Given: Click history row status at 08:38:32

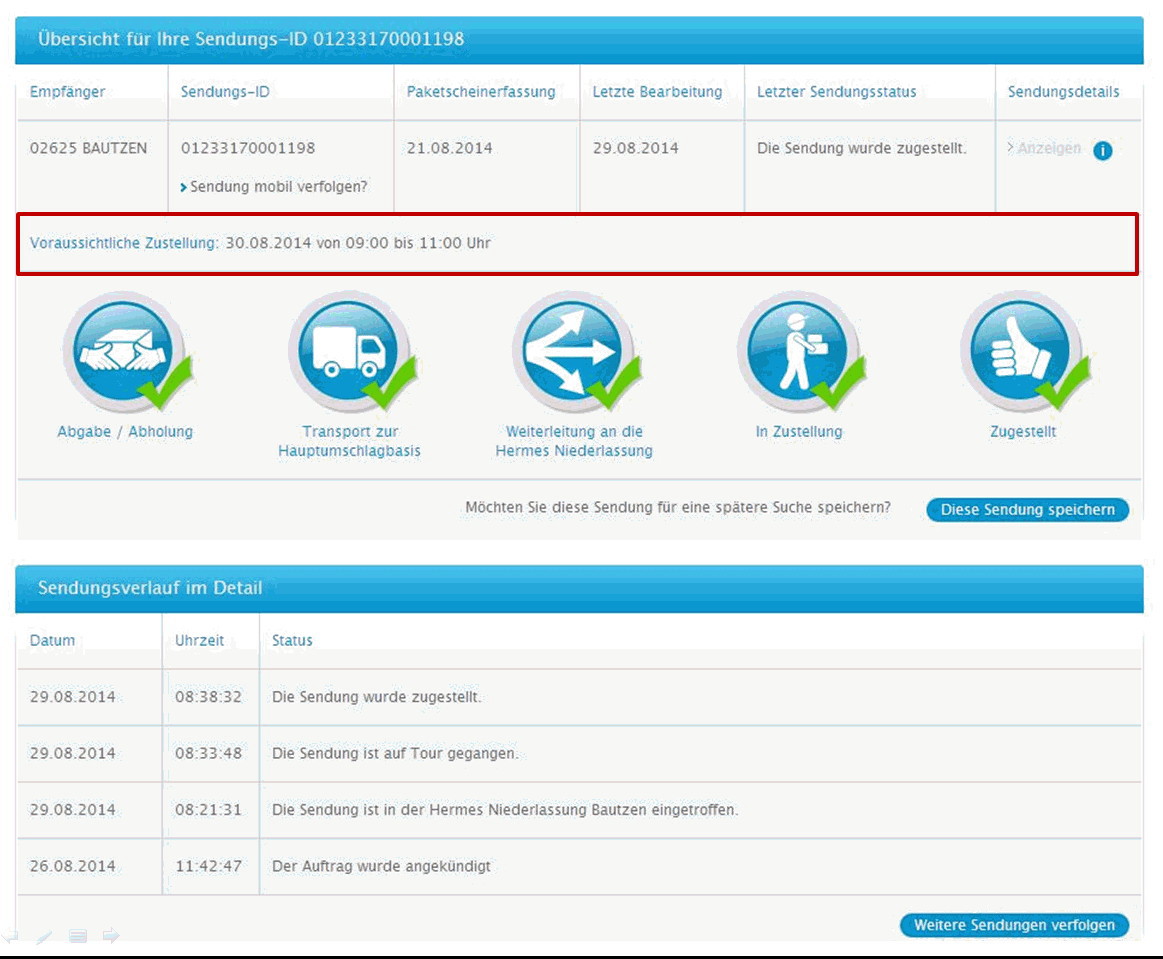Looking at the screenshot, I should (x=377, y=697).
